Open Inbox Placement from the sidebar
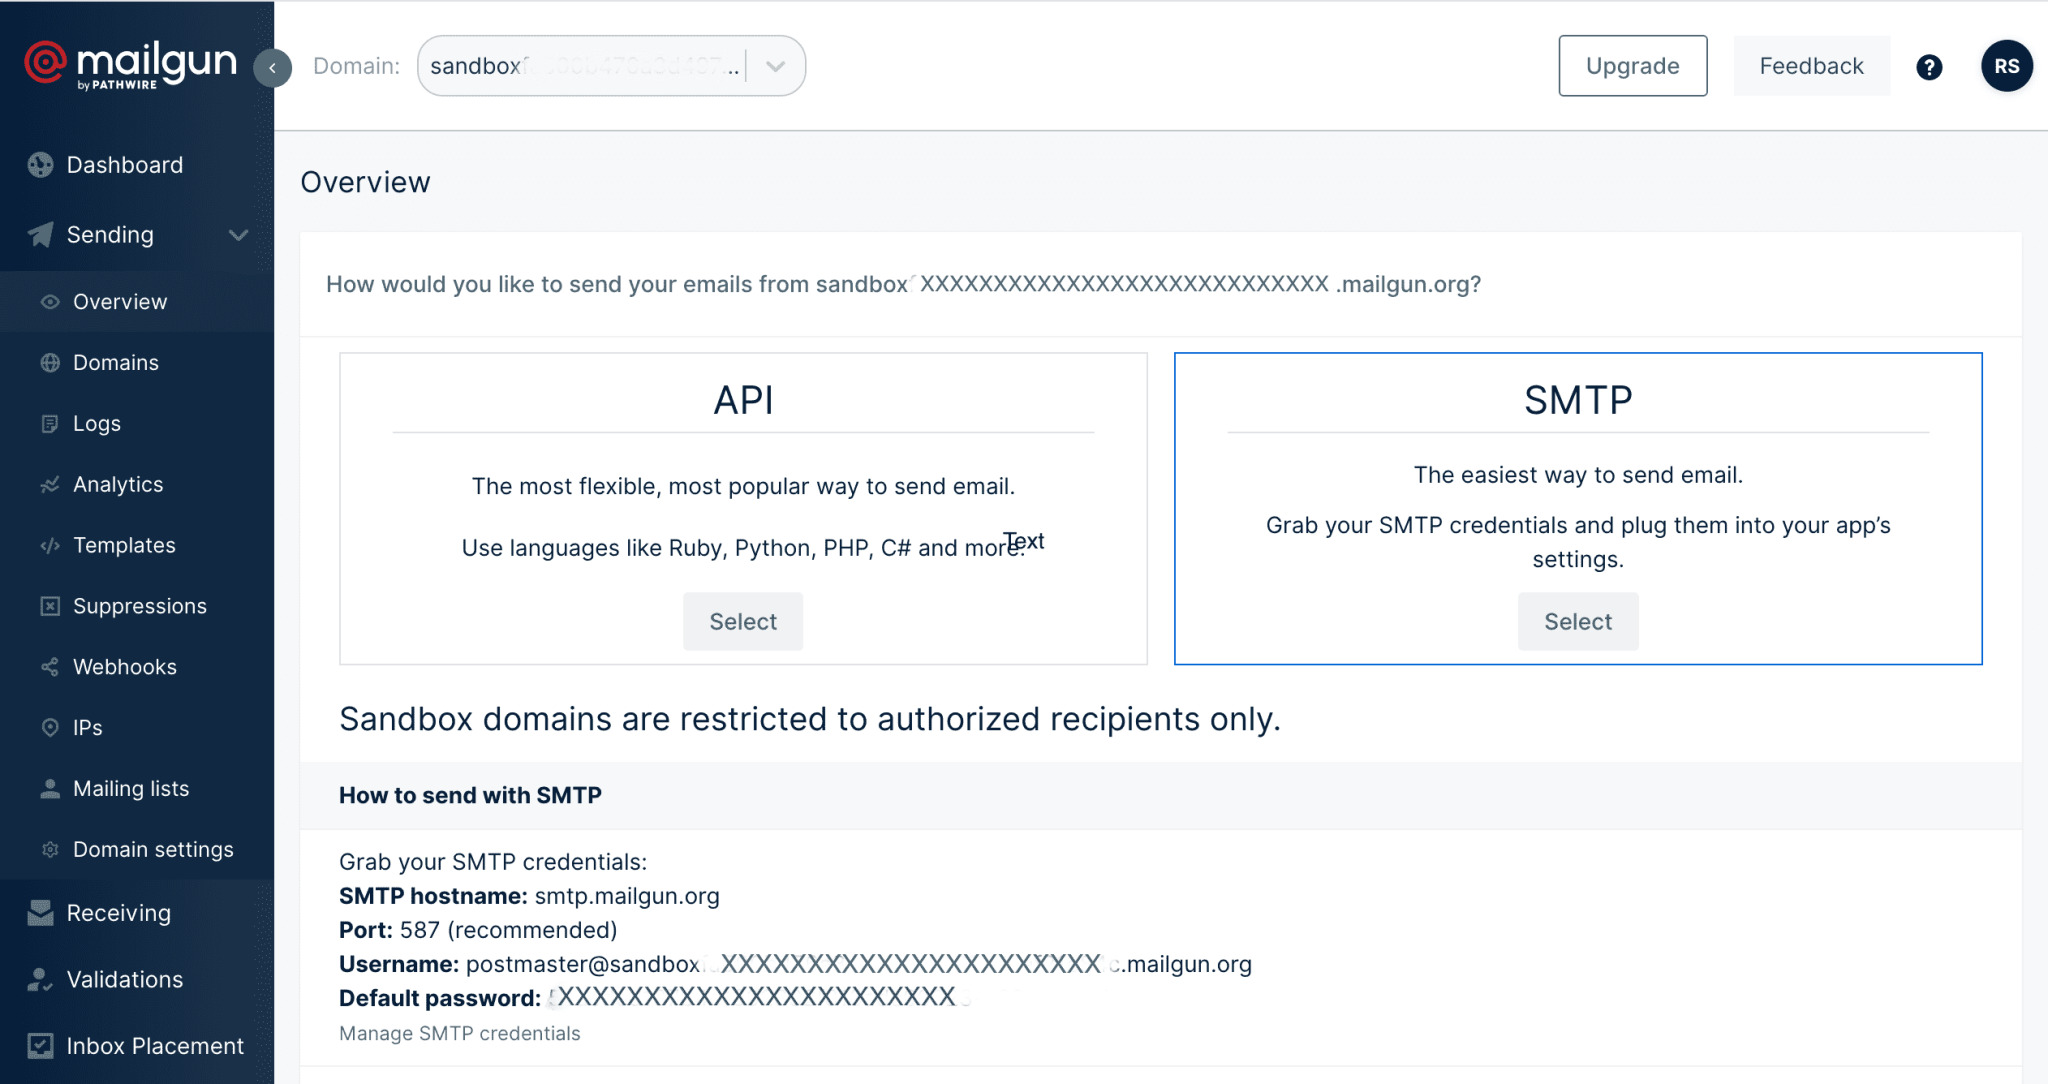Viewport: 2048px width, 1084px height. [155, 1045]
